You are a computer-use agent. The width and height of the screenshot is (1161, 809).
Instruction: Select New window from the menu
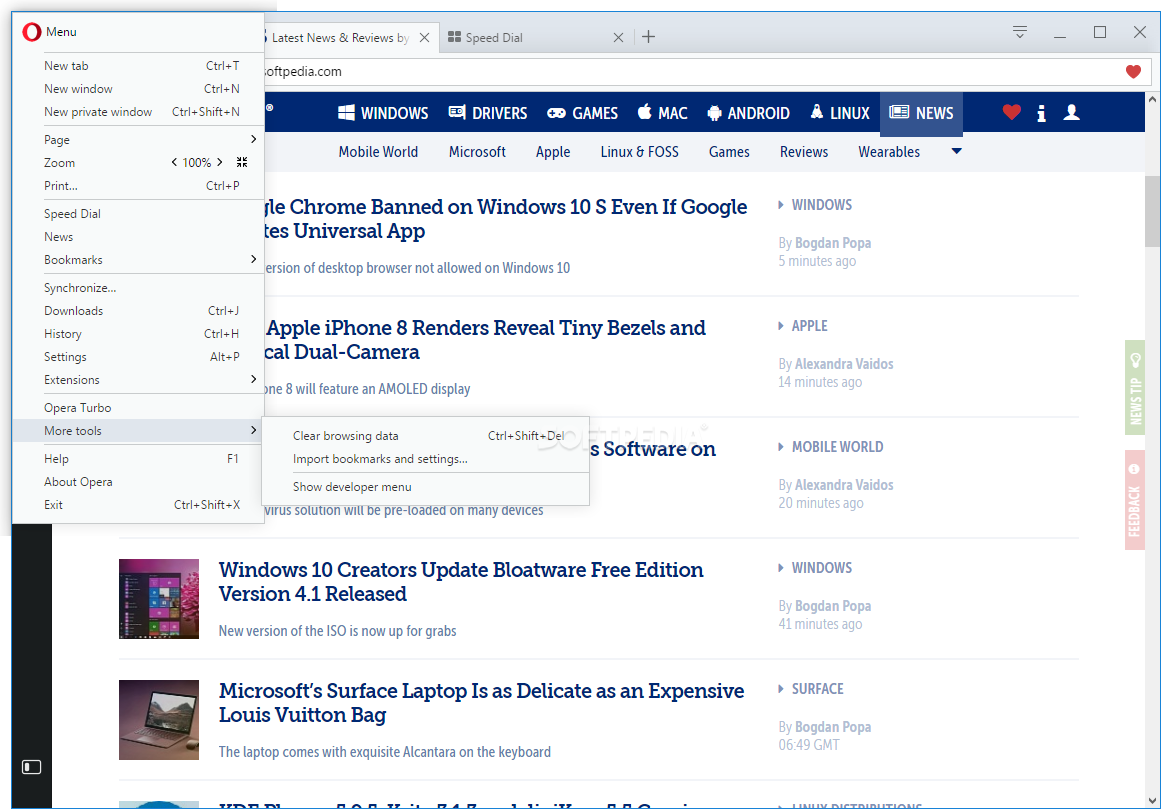[138, 89]
